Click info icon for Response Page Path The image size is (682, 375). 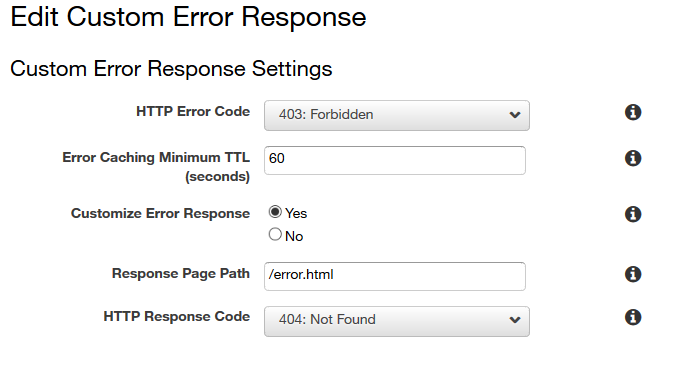(633, 274)
